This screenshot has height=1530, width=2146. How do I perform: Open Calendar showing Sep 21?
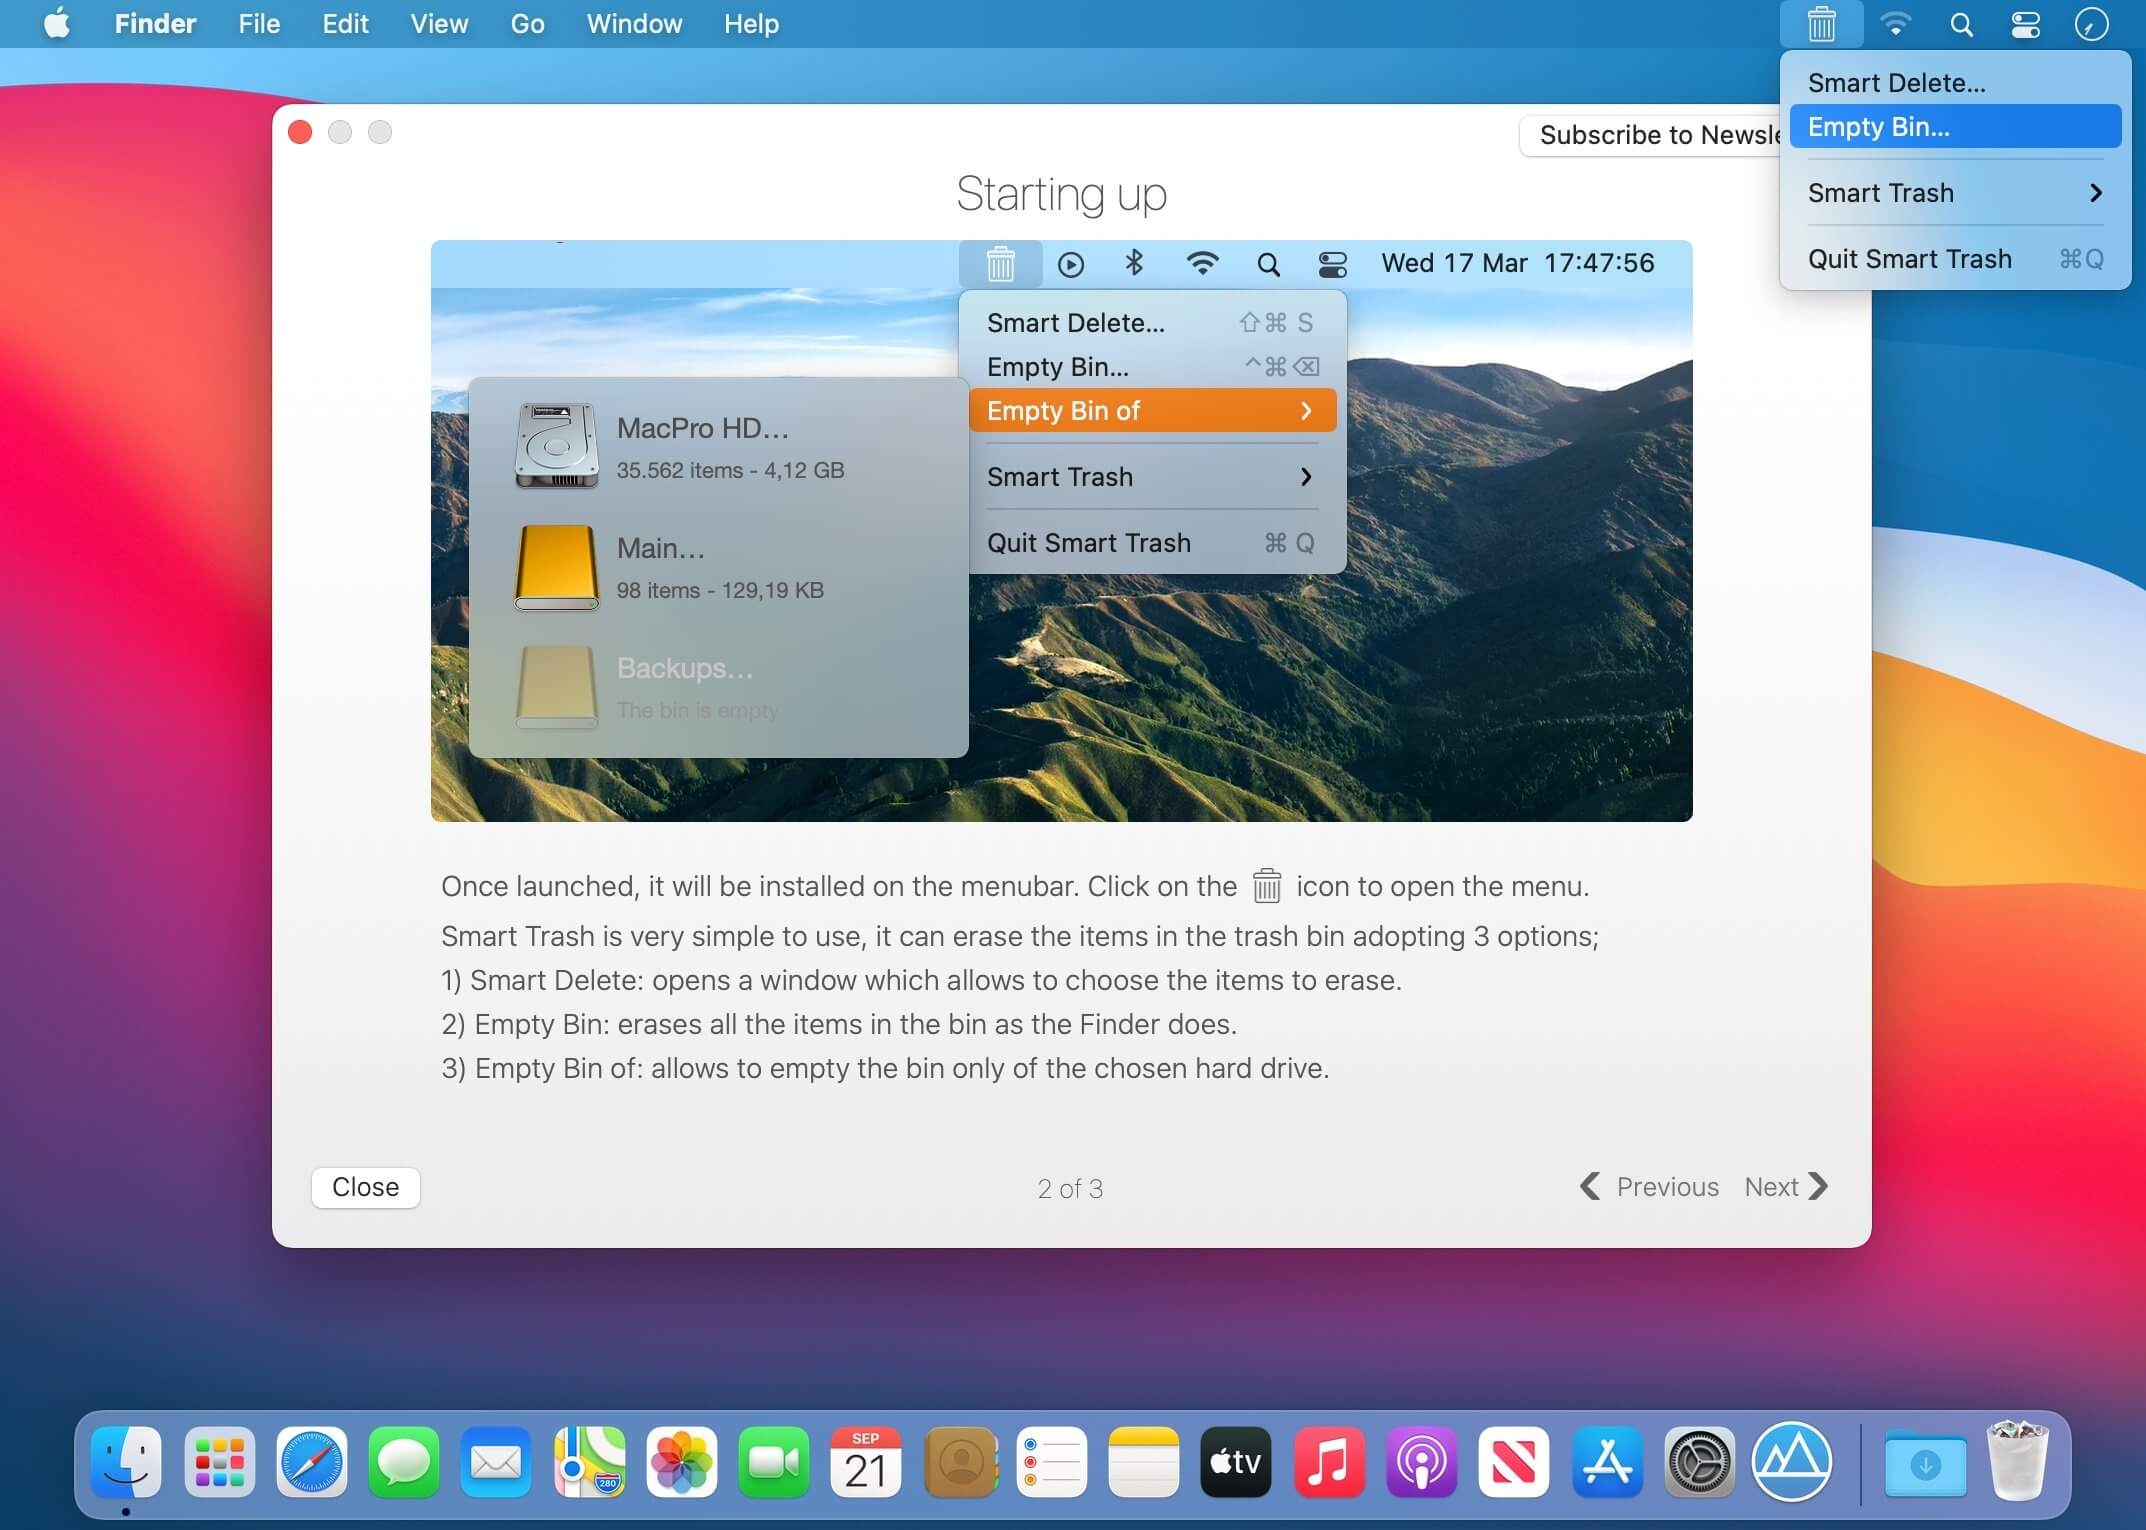tap(866, 1462)
